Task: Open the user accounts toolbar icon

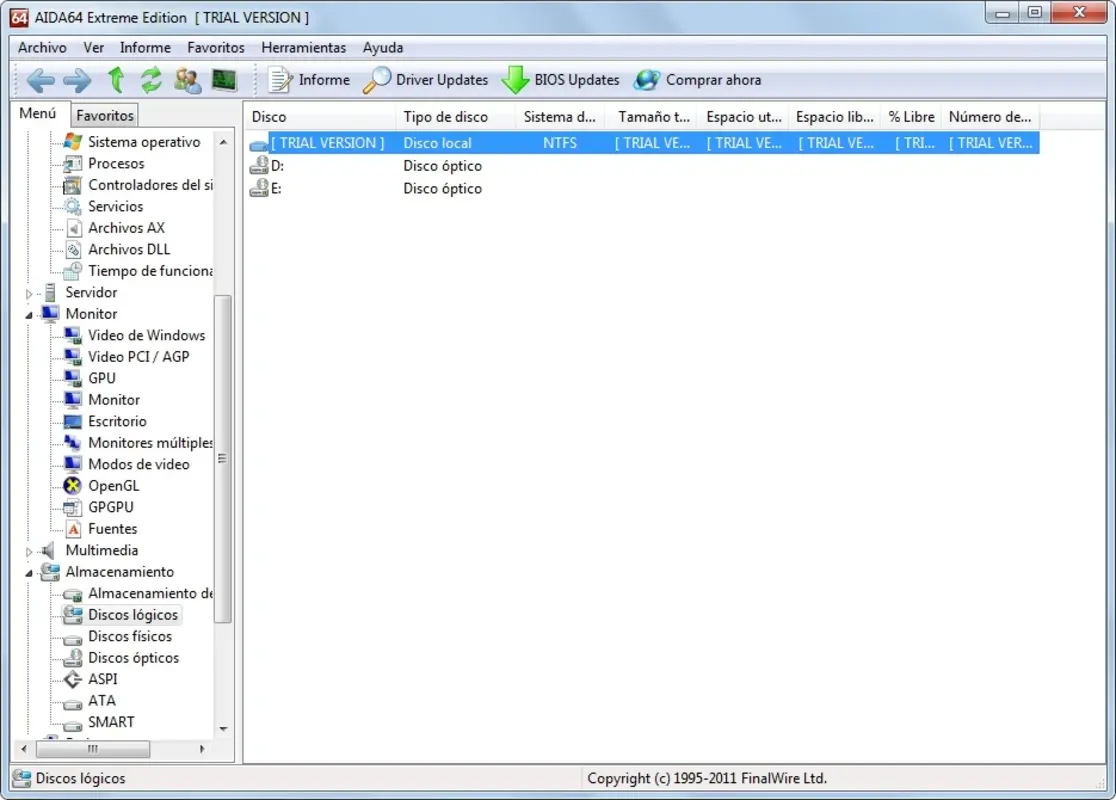Action: (x=188, y=80)
